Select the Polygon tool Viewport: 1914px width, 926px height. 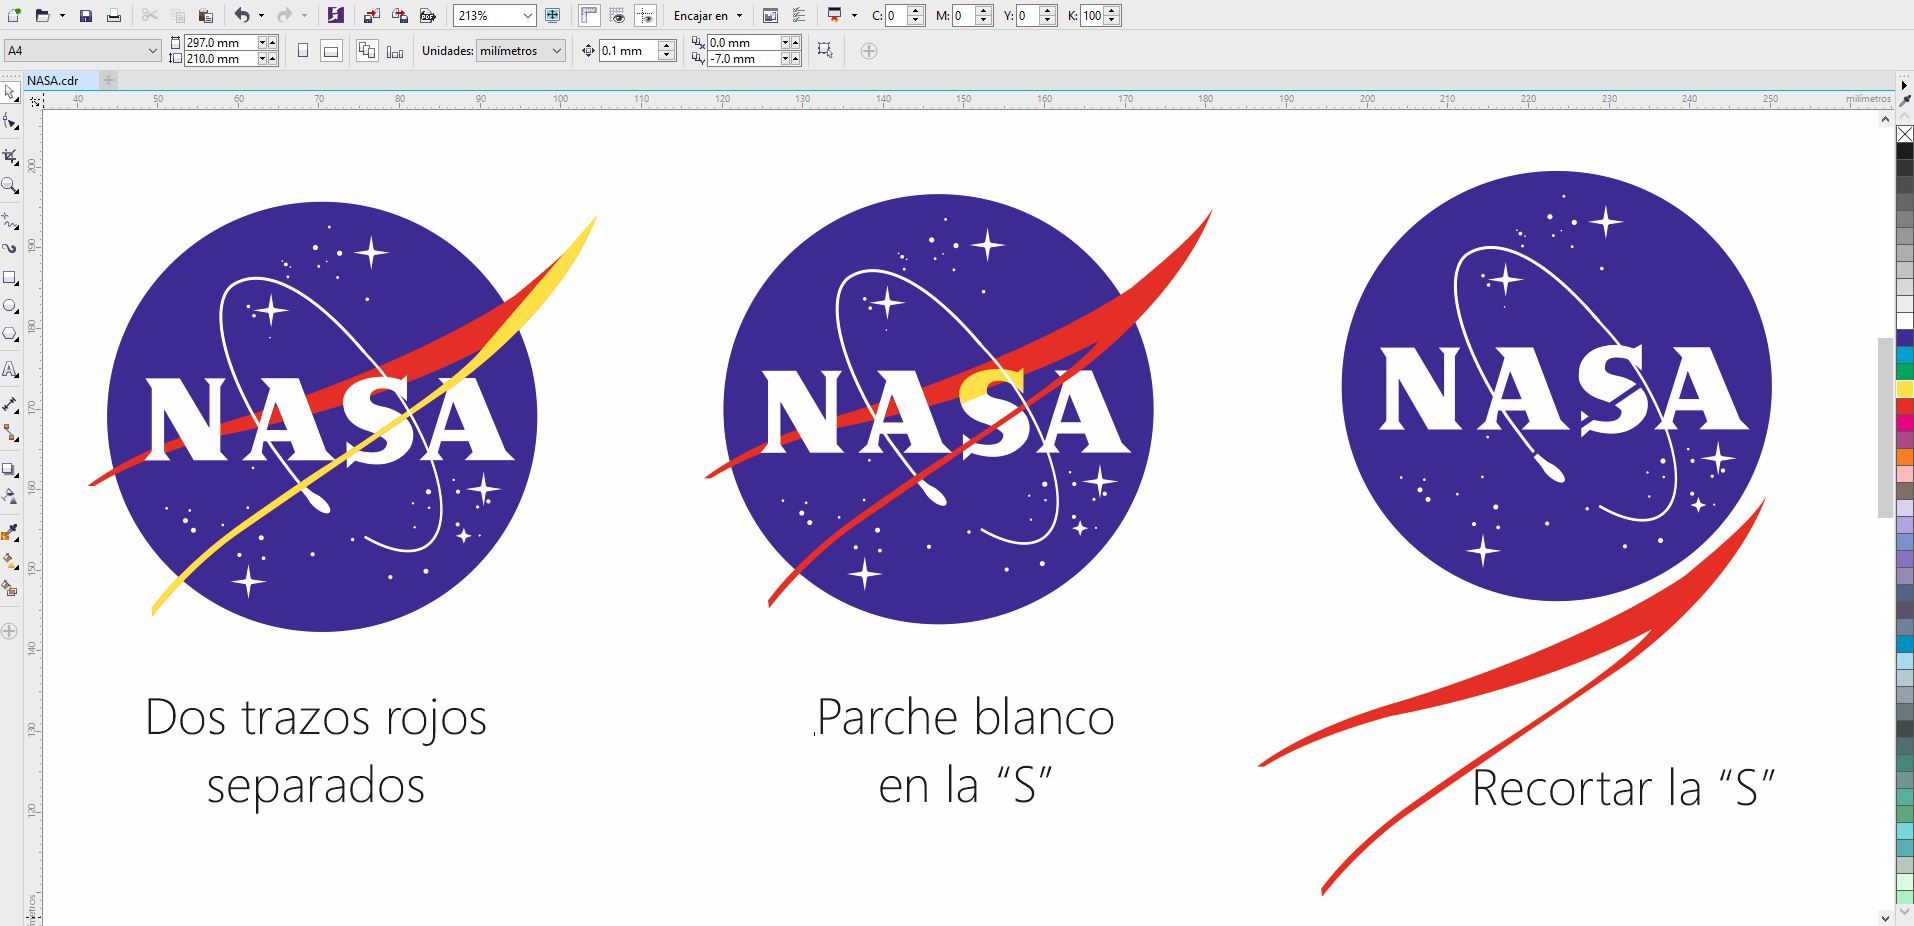point(10,334)
